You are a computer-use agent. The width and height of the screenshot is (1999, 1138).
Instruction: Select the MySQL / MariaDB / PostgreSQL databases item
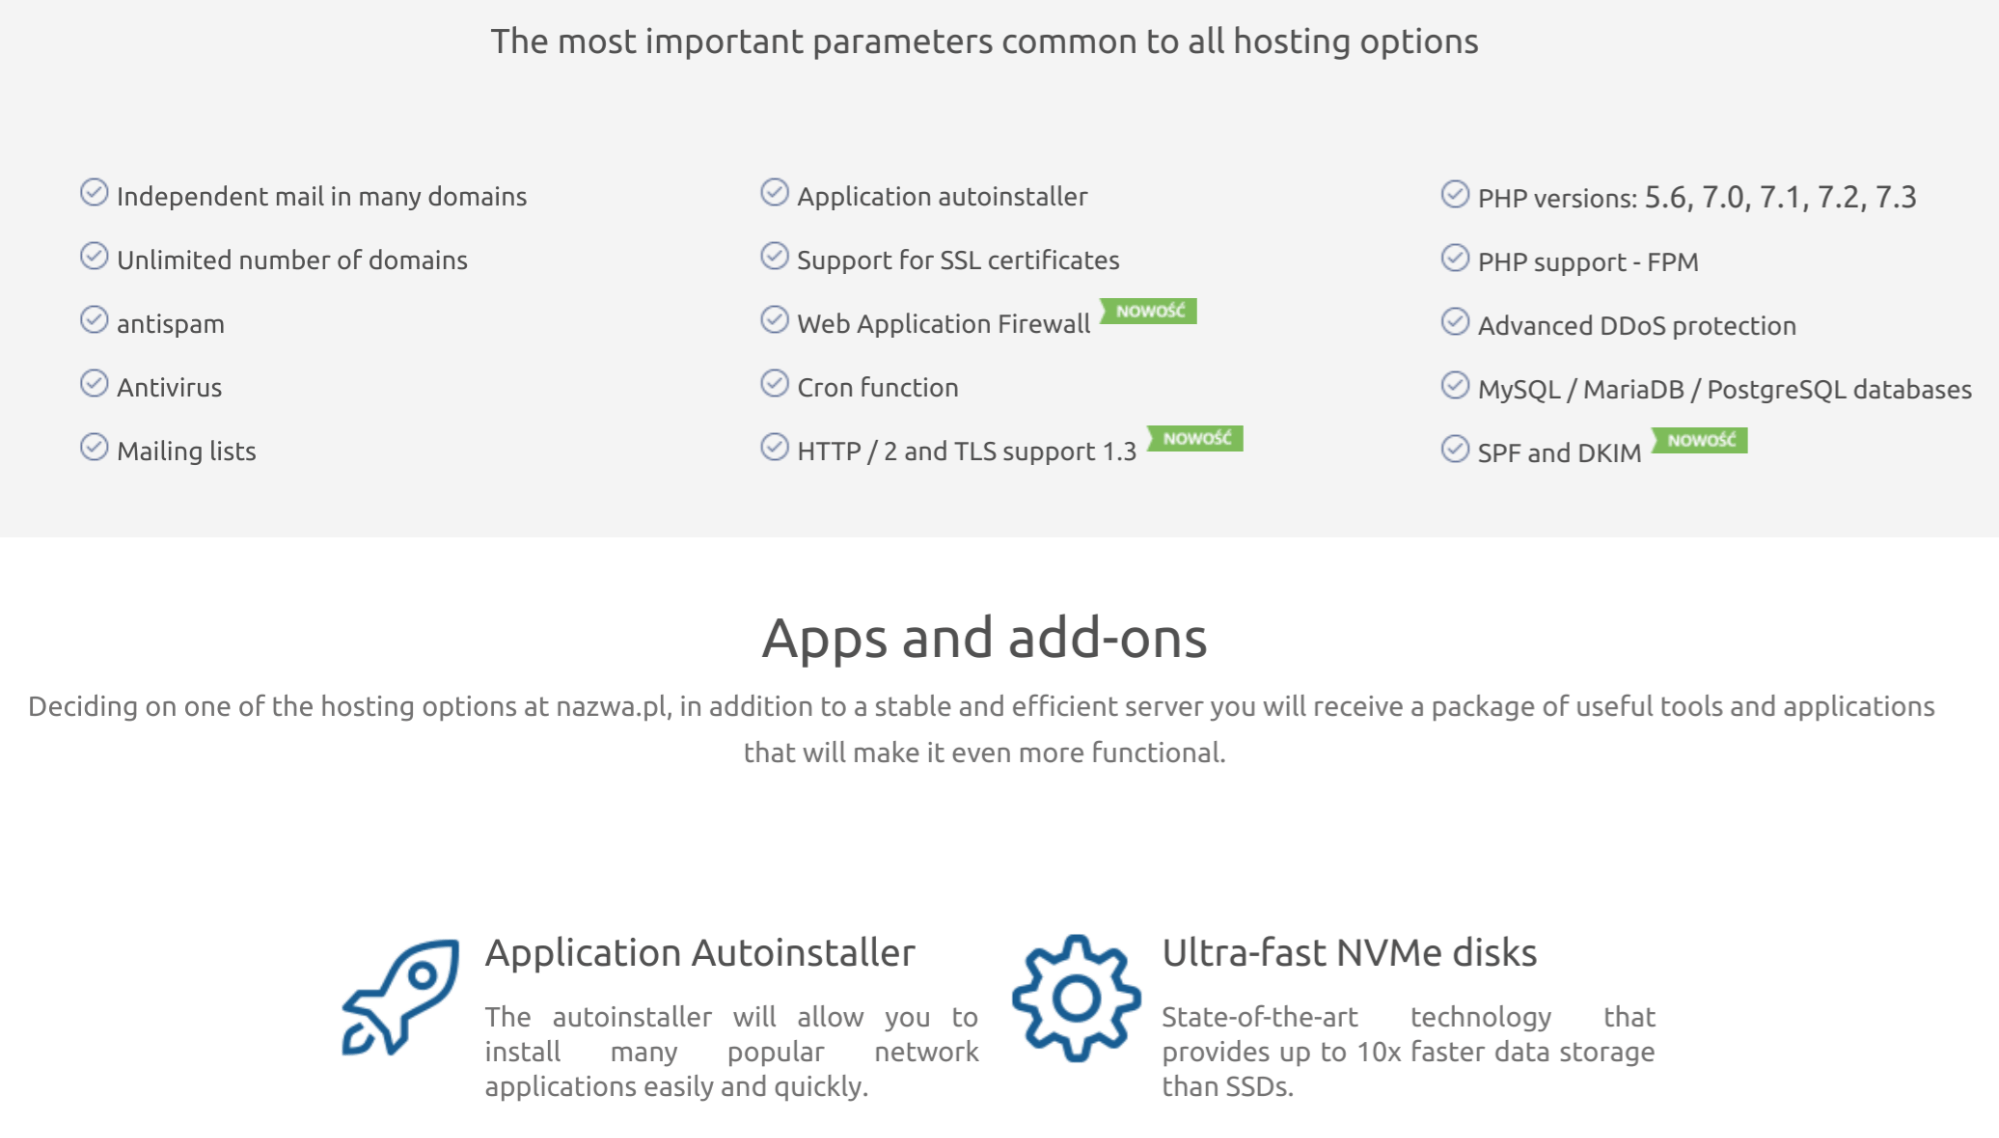[1724, 389]
